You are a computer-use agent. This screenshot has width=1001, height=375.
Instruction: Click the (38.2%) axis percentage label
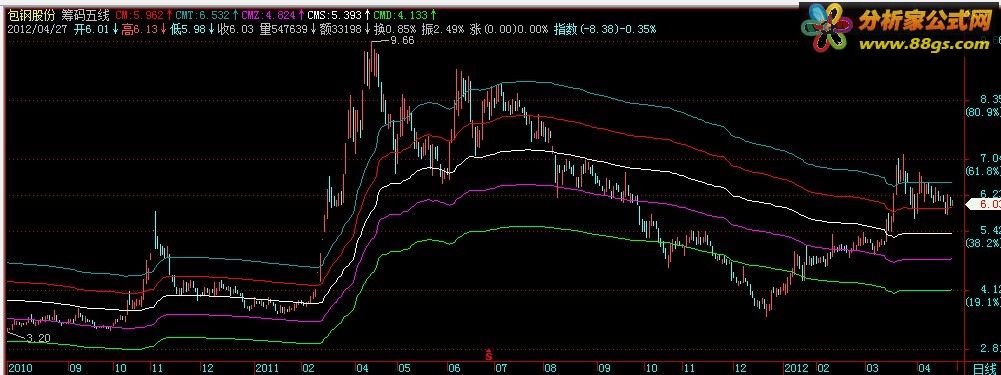pyautogui.click(x=983, y=243)
